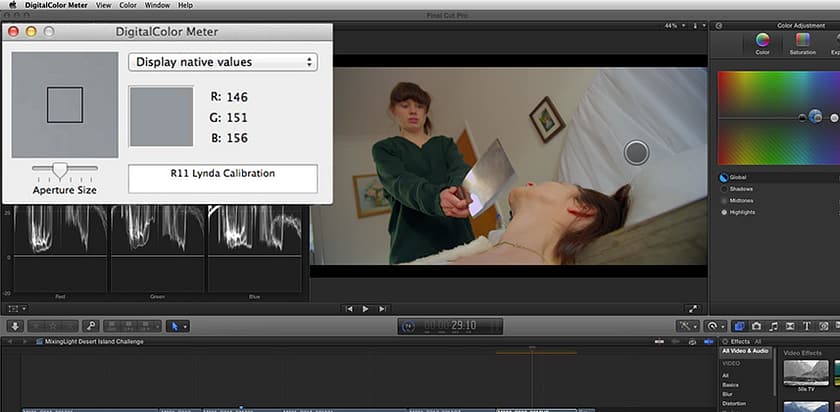Click the Import Media down-arrow button
The height and width of the screenshot is (412, 840).
tap(15, 326)
